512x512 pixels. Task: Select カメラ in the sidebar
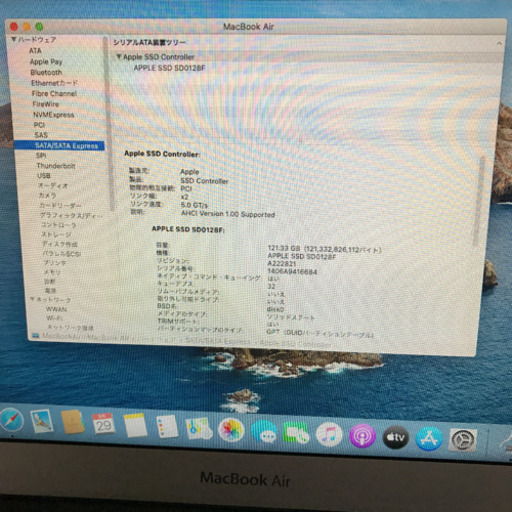tap(47, 195)
